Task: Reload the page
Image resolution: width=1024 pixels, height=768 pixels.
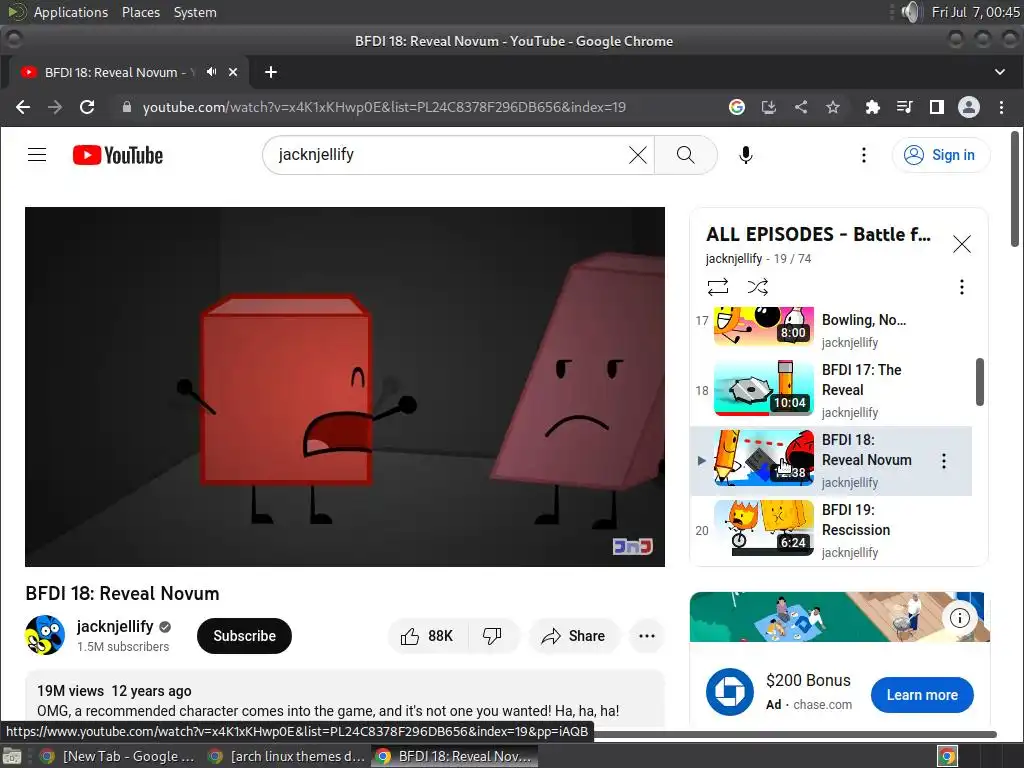Action: click(x=87, y=107)
